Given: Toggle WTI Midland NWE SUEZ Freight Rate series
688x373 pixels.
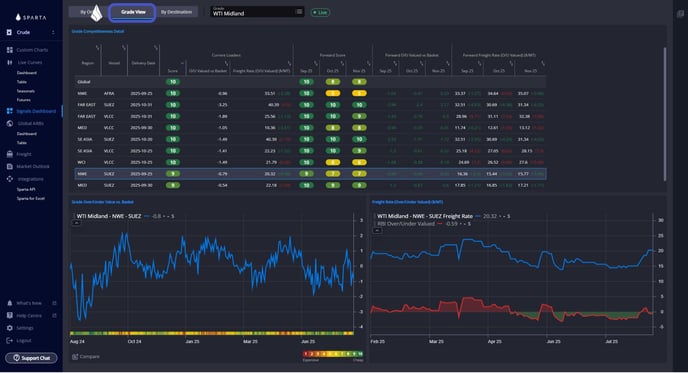Looking at the screenshot, I should [x=425, y=216].
